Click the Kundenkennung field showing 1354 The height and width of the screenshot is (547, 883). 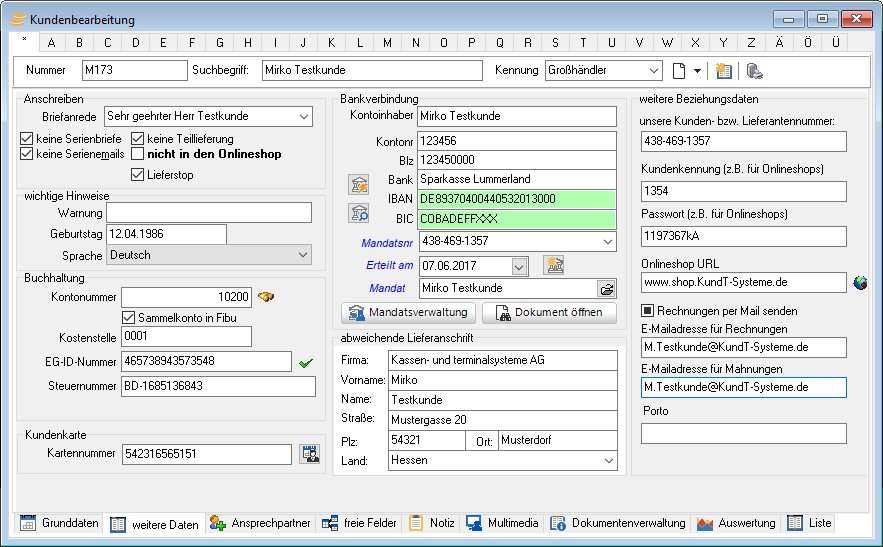(x=743, y=192)
